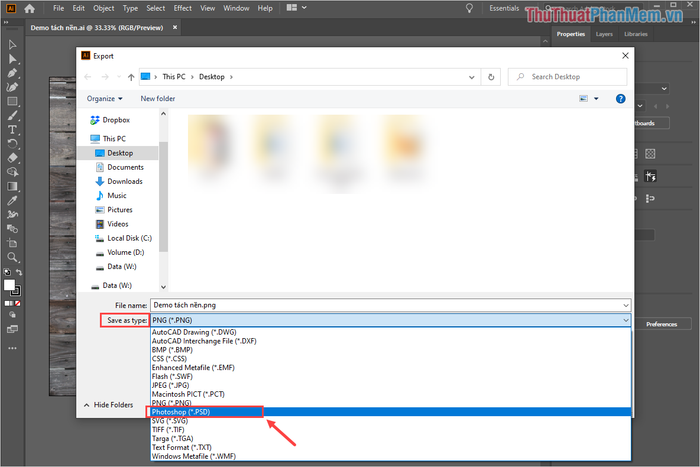
Task: Open the Discover lightbulb icon
Action: [x=469, y=8]
